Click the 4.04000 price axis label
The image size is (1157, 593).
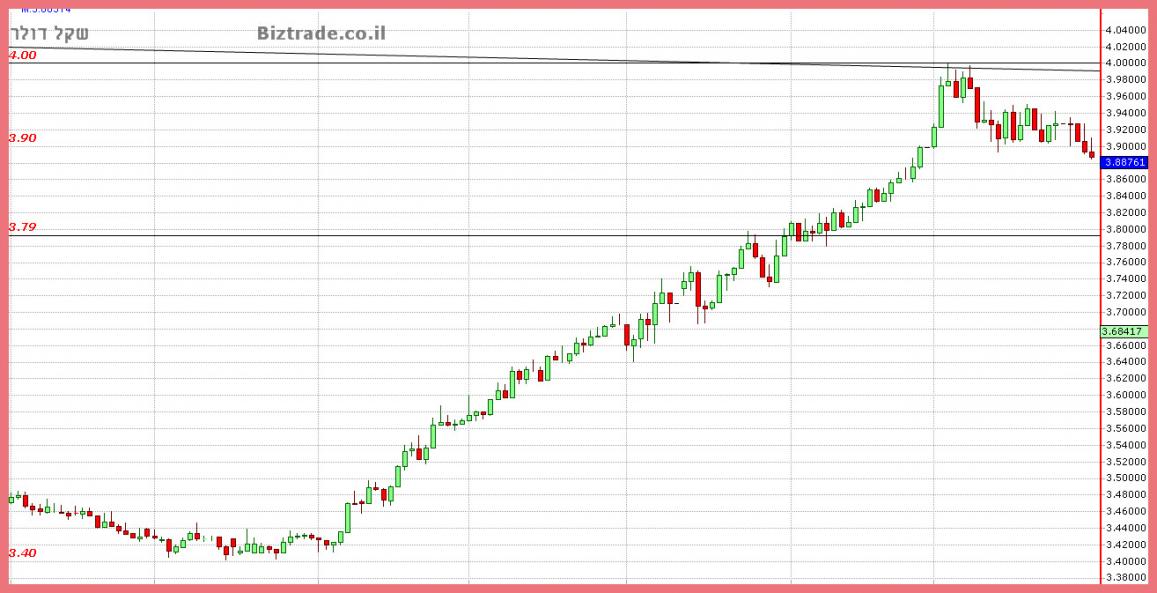click(1125, 30)
